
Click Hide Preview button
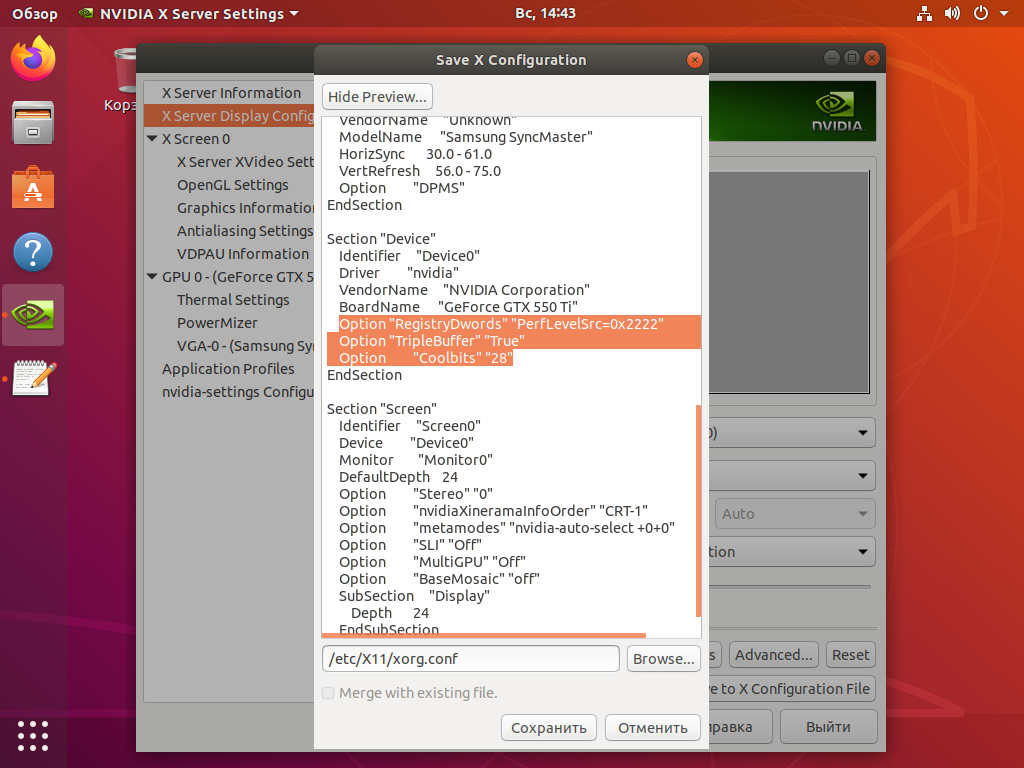[377, 97]
